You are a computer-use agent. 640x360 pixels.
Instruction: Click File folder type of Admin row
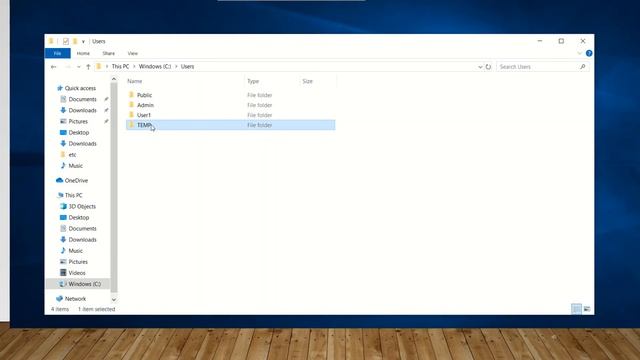tap(260, 105)
